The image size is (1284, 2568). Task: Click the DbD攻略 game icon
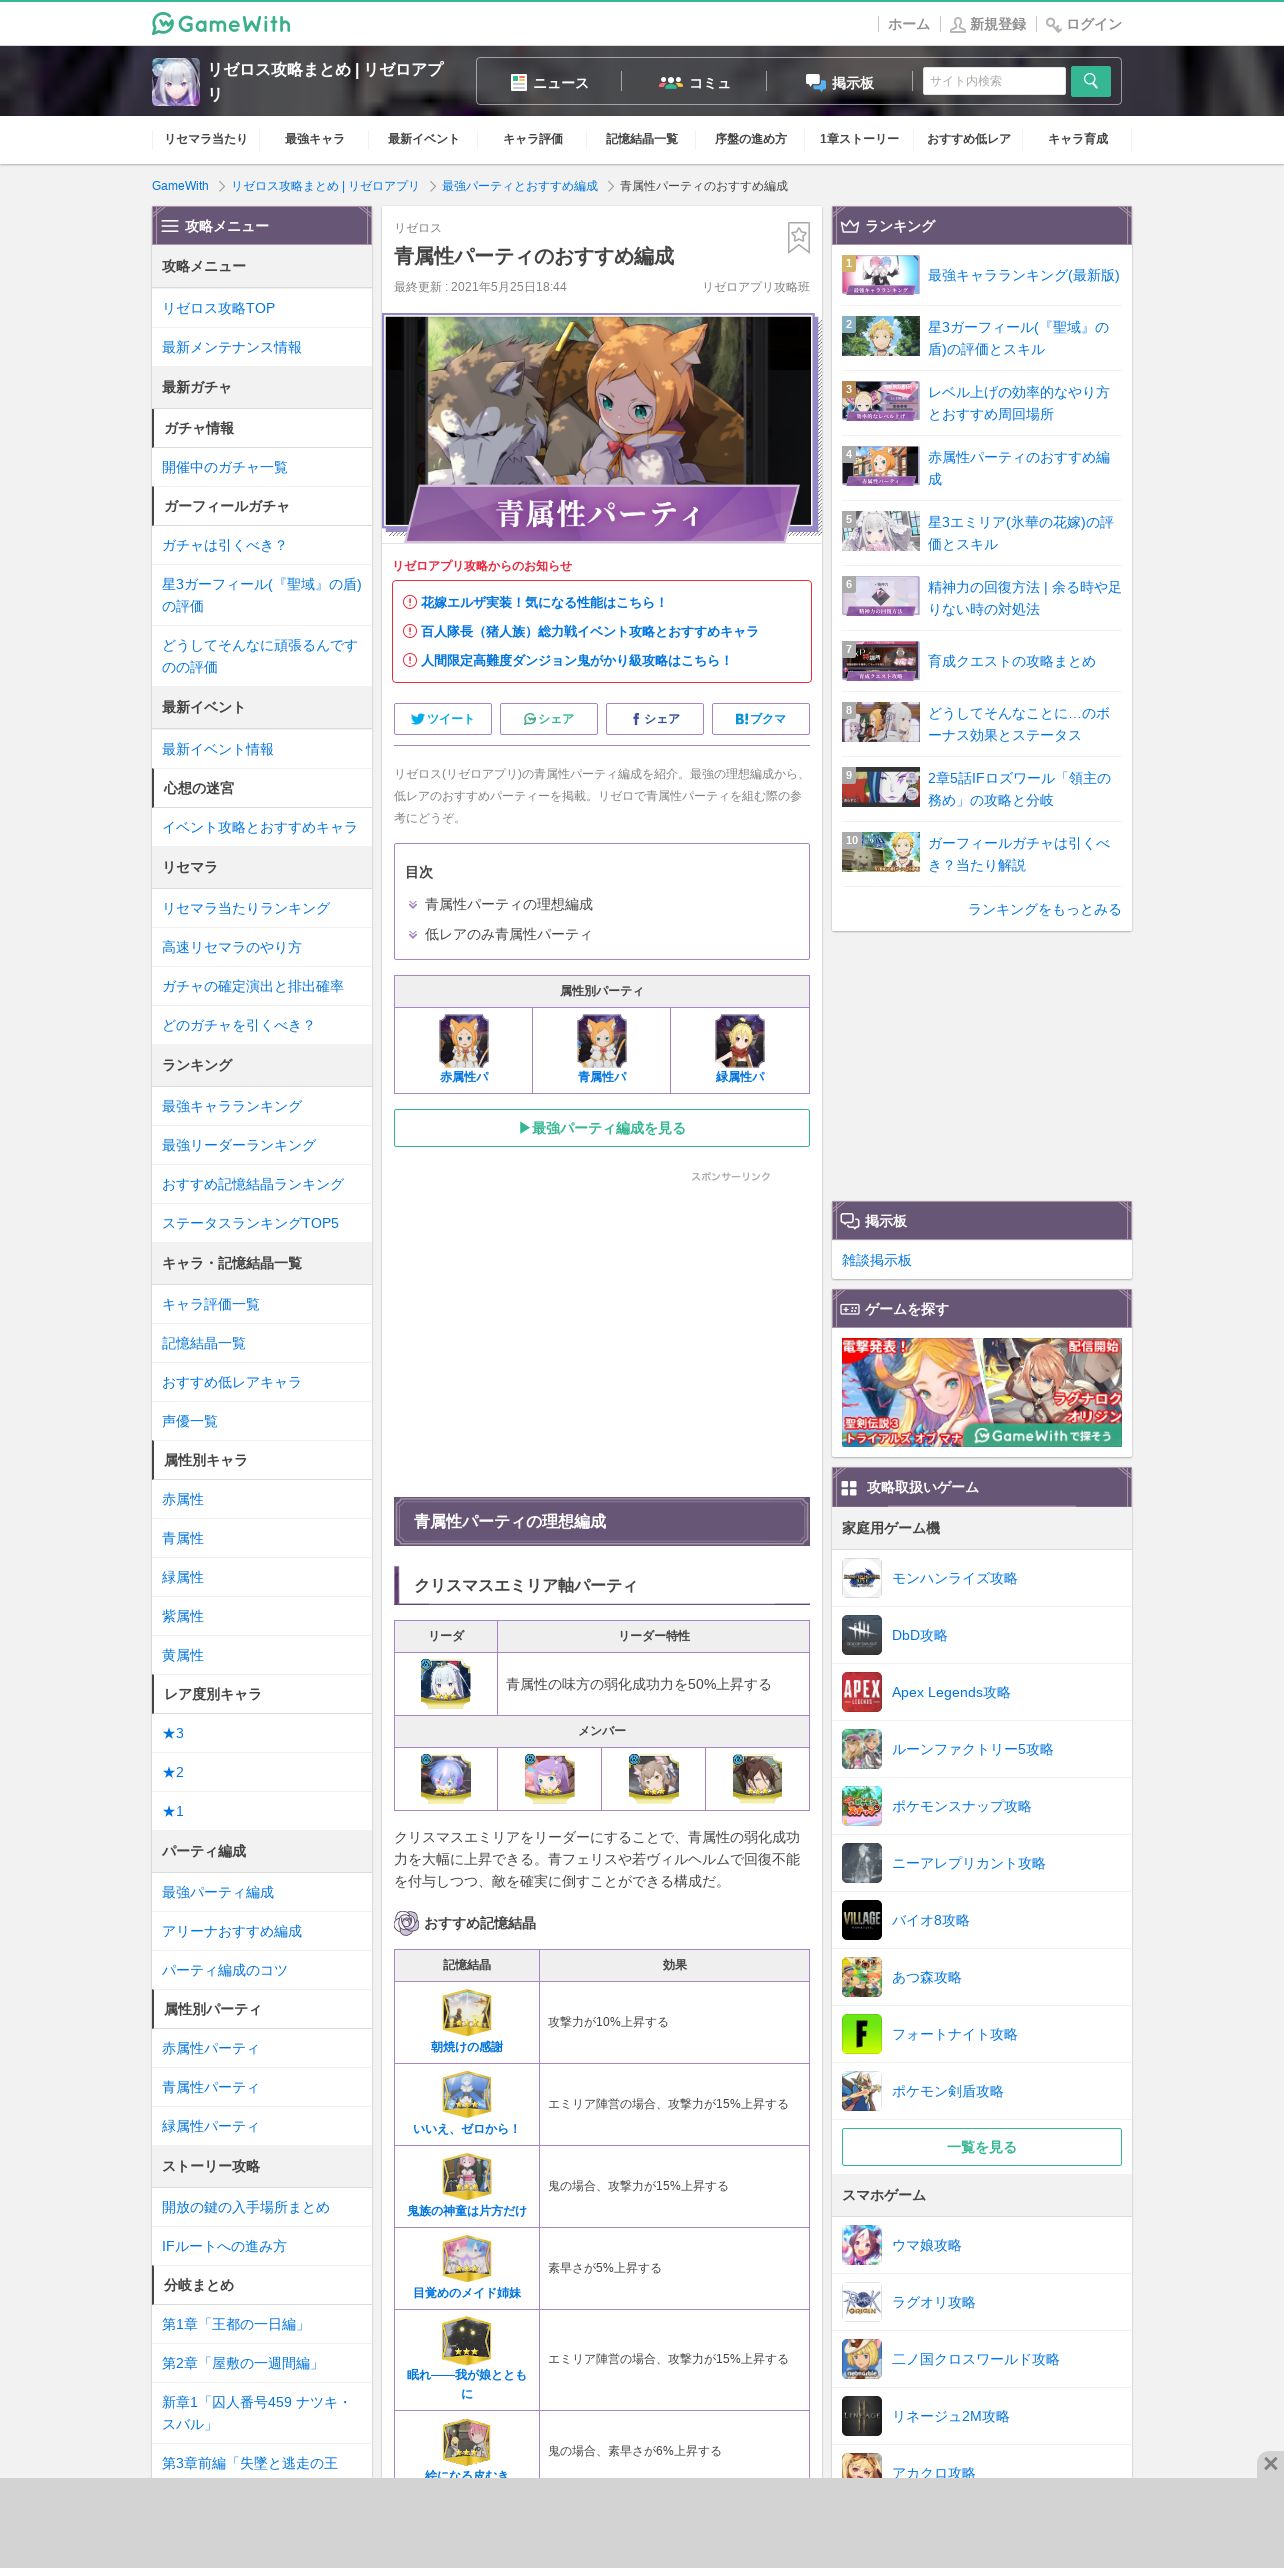862,1635
